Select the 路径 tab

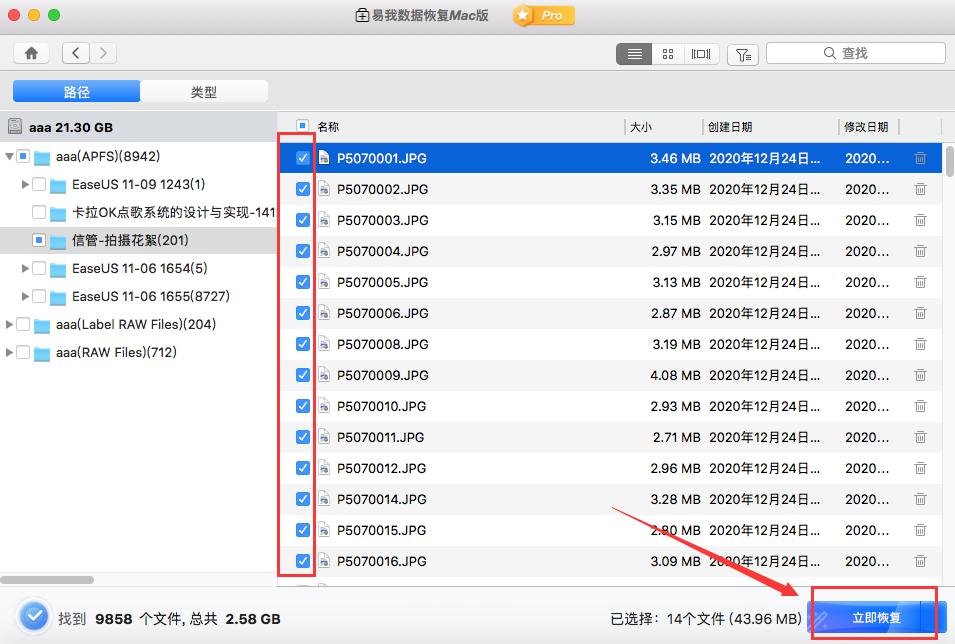[x=77, y=92]
